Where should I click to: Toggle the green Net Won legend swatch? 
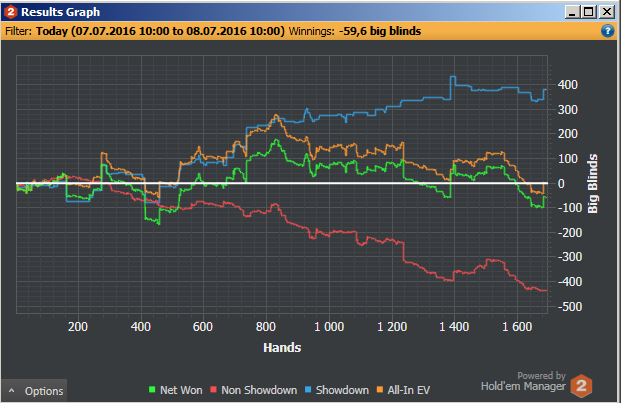pyautogui.click(x=152, y=390)
